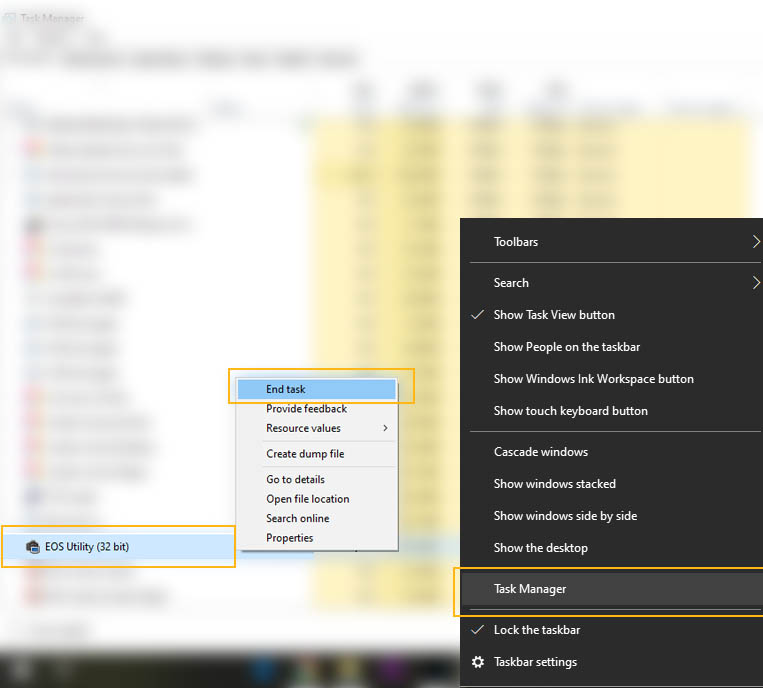Select Show windows stacked
This screenshot has height=688, width=763.
[612, 484]
